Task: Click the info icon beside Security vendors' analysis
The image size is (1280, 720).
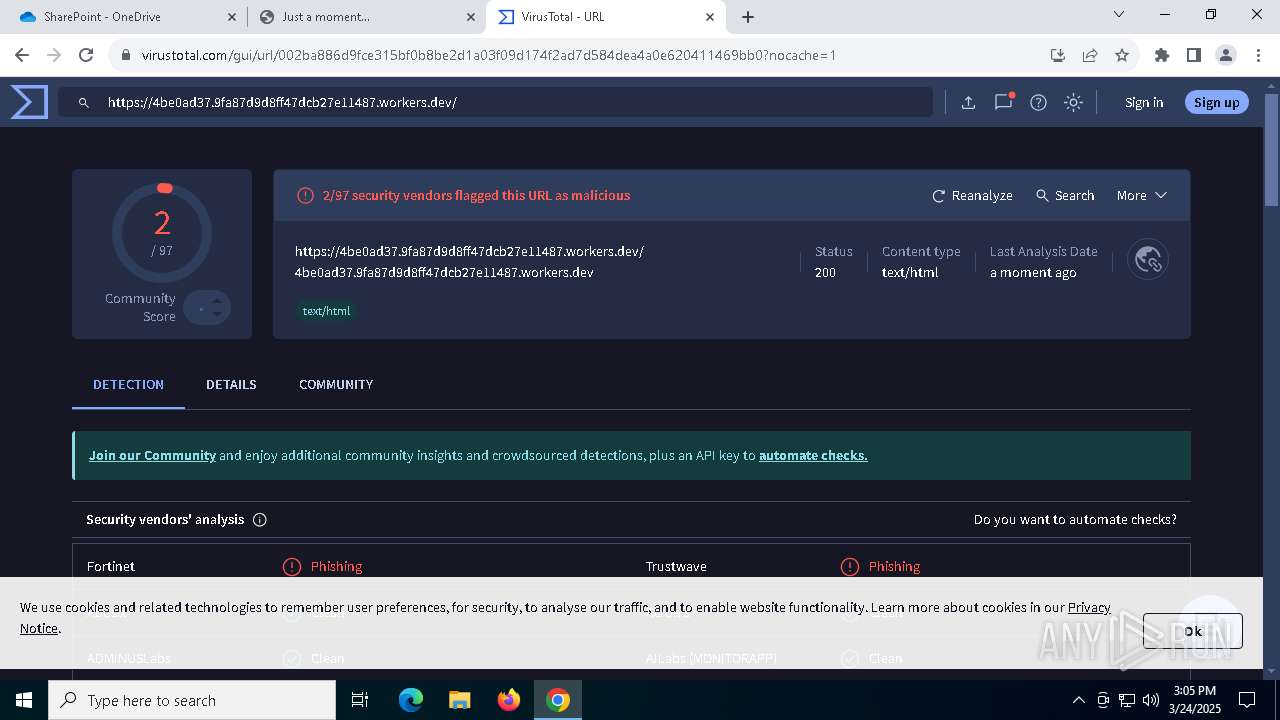Action: (260, 520)
